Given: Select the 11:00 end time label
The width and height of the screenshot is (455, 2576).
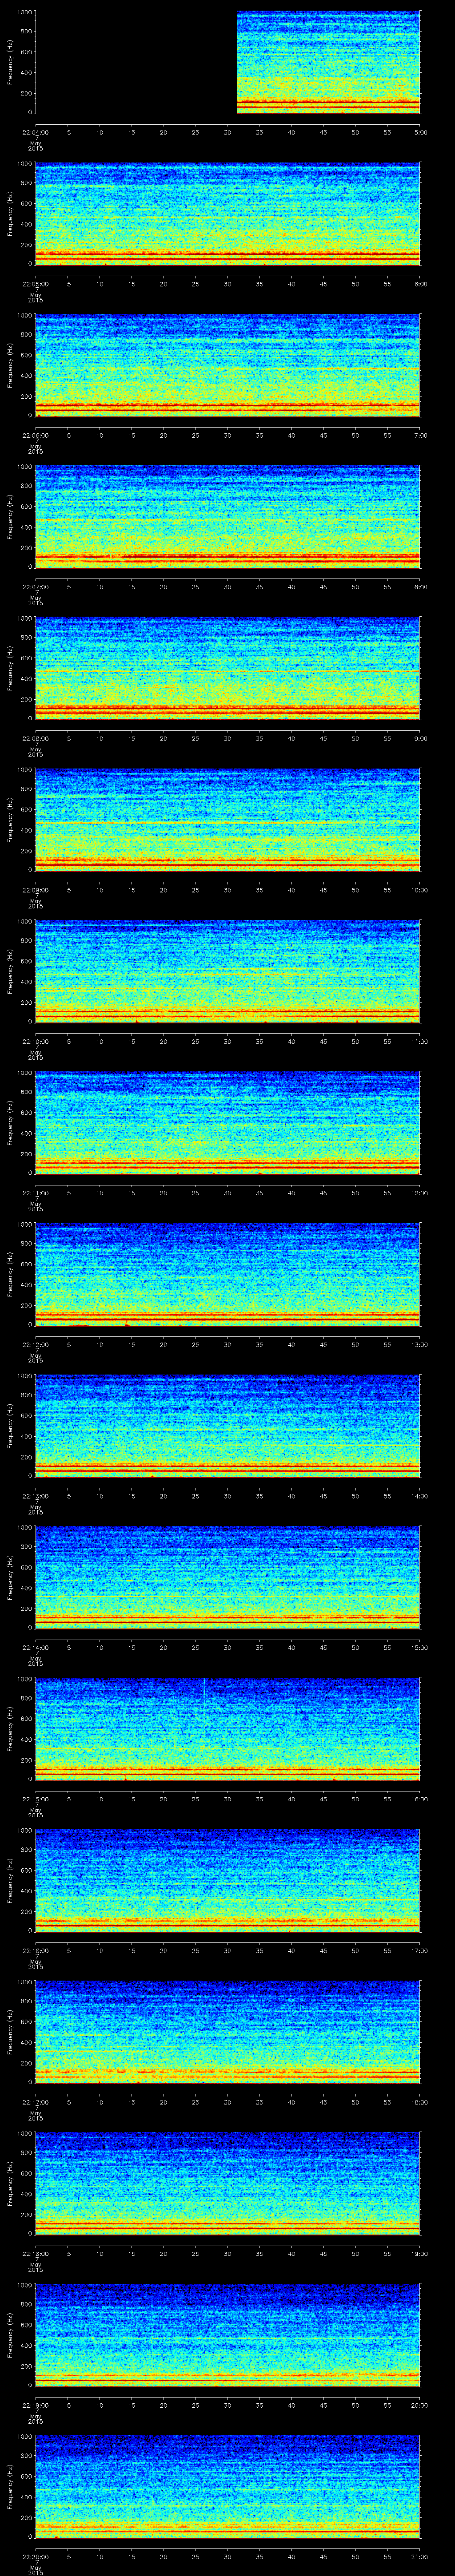Looking at the screenshot, I should pos(419,1041).
